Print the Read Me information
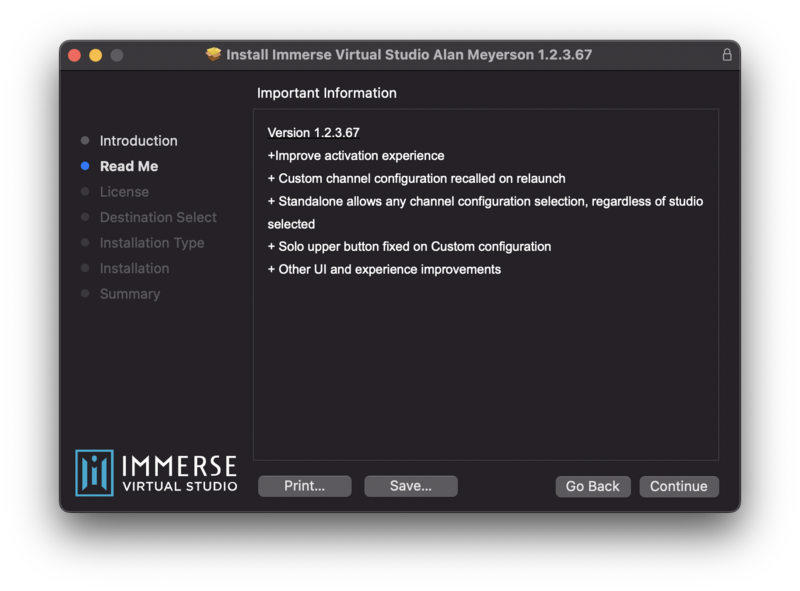The height and width of the screenshot is (591, 800). pyautogui.click(x=305, y=486)
